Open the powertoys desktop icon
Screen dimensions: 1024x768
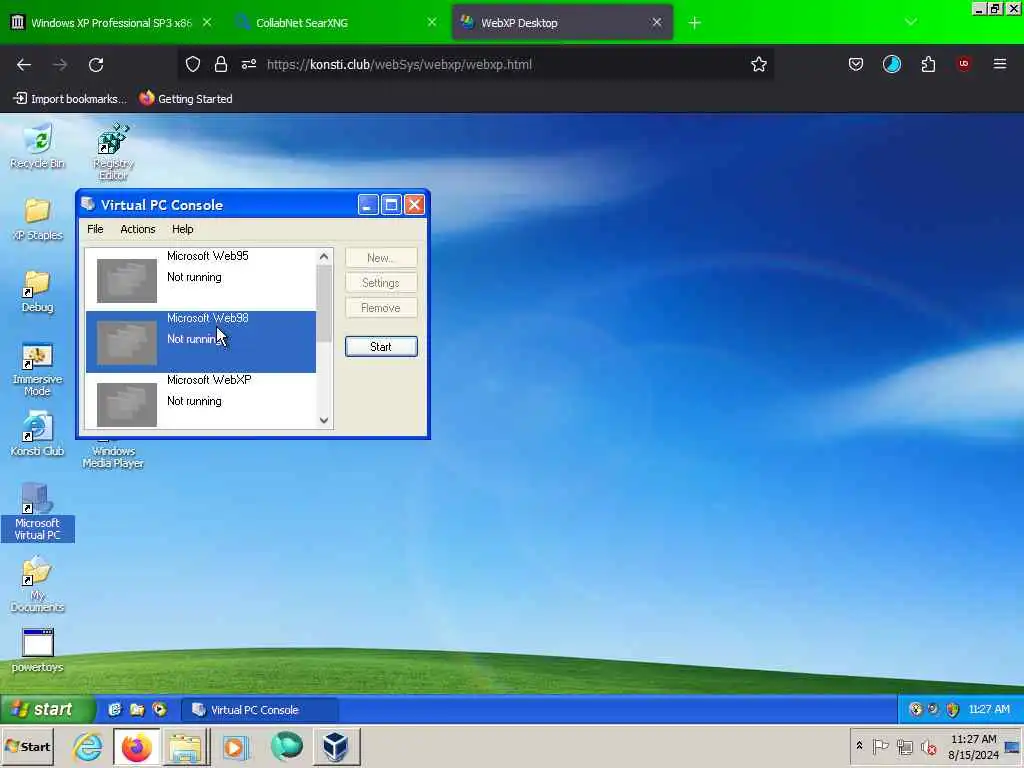[x=37, y=650]
